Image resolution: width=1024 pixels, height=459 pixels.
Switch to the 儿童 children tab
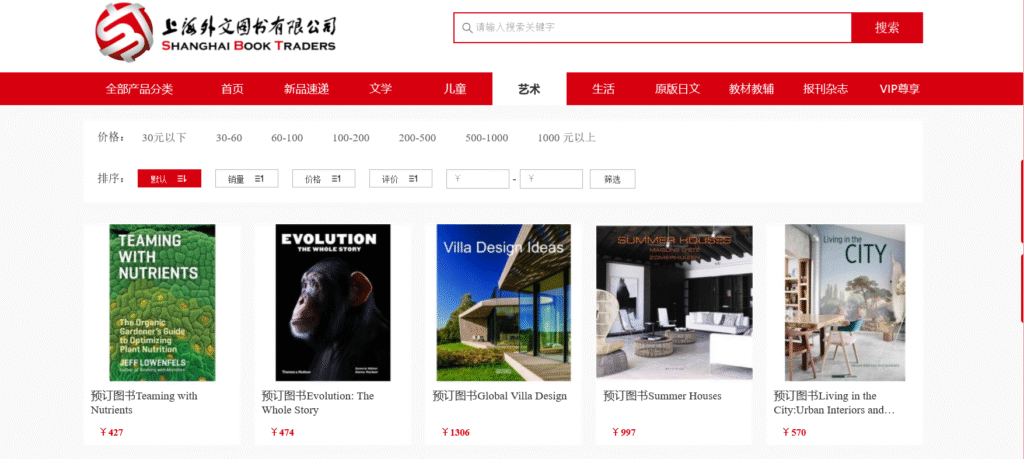coord(455,89)
